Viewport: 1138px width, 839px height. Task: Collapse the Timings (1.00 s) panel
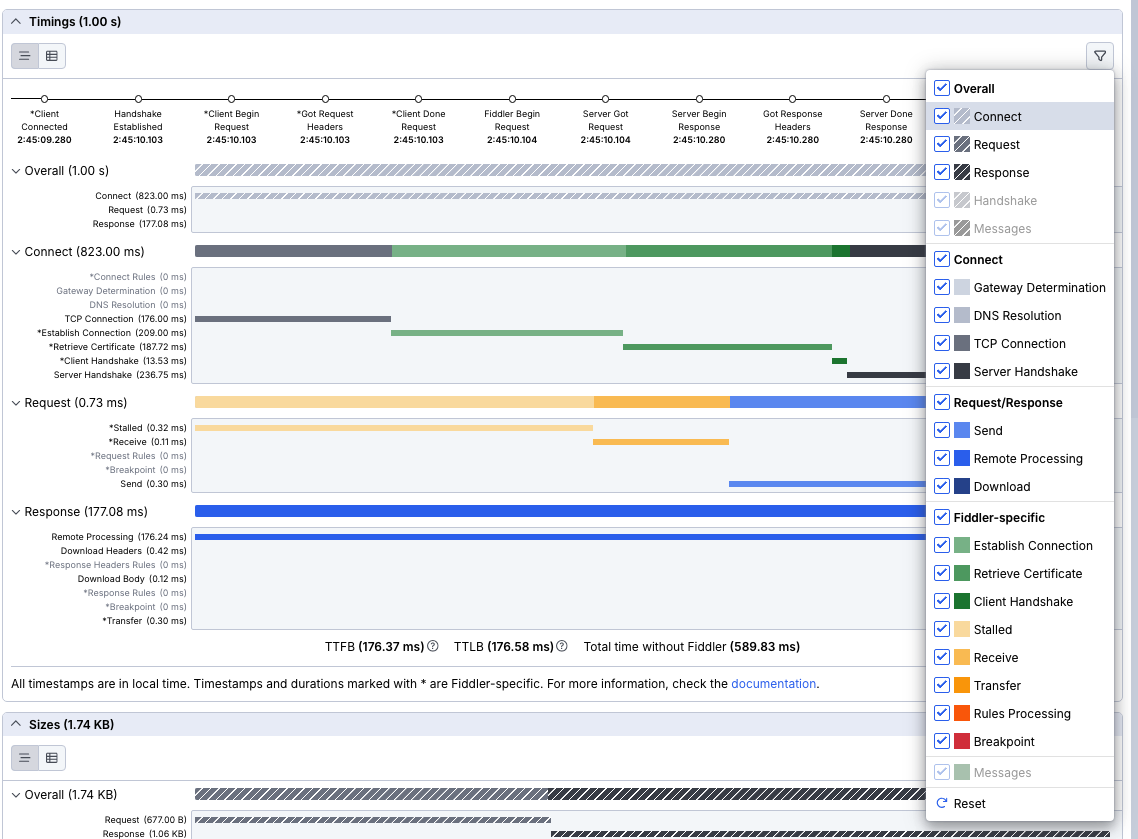16,21
